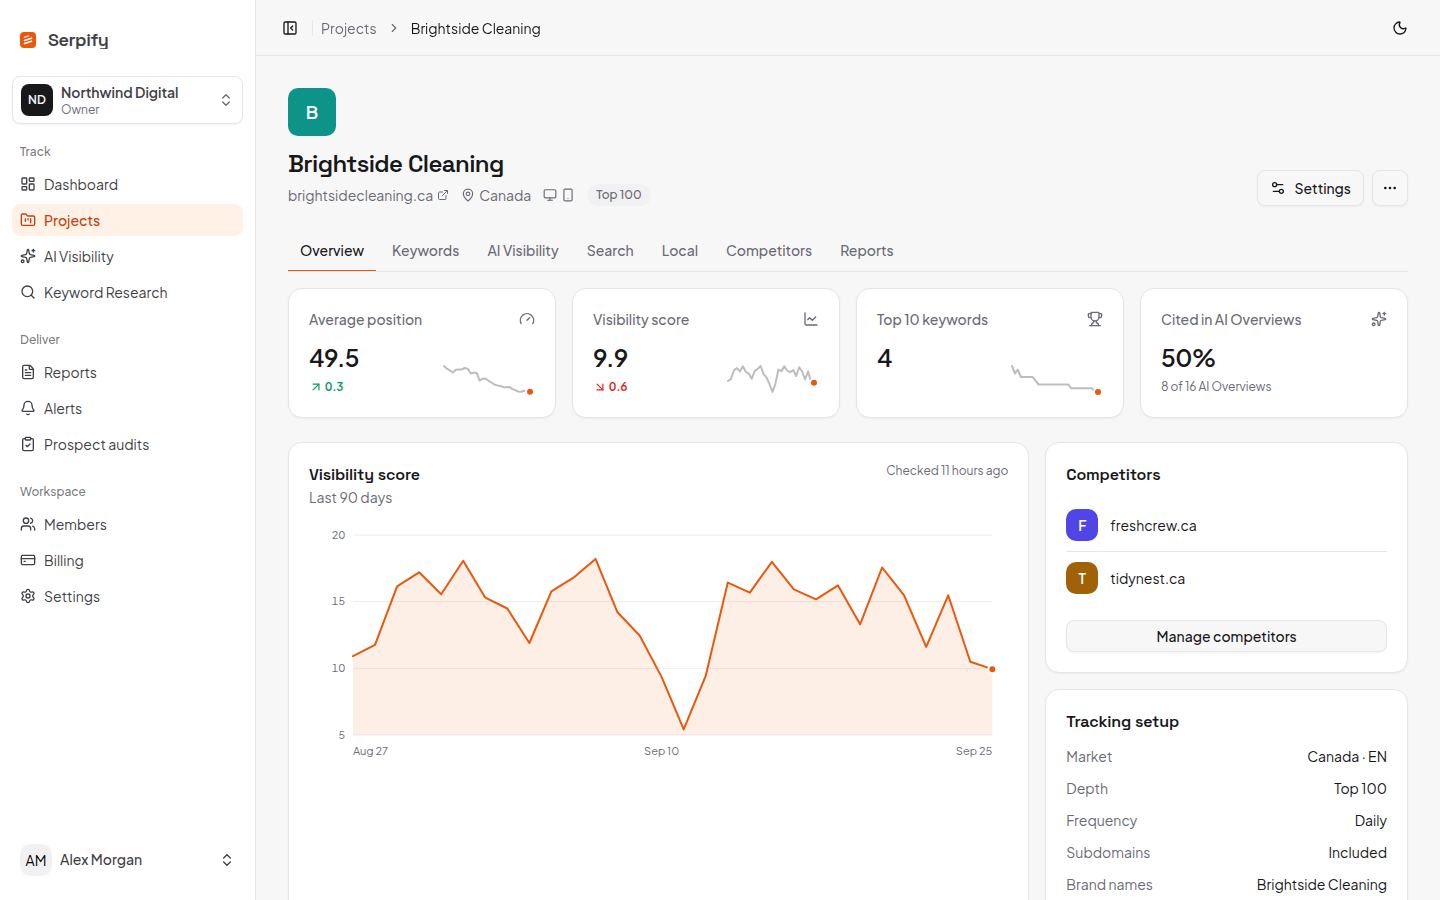Viewport: 1440px width, 900px height.
Task: Click the Cited in AI Overviews sparkle icon
Action: tap(1379, 319)
